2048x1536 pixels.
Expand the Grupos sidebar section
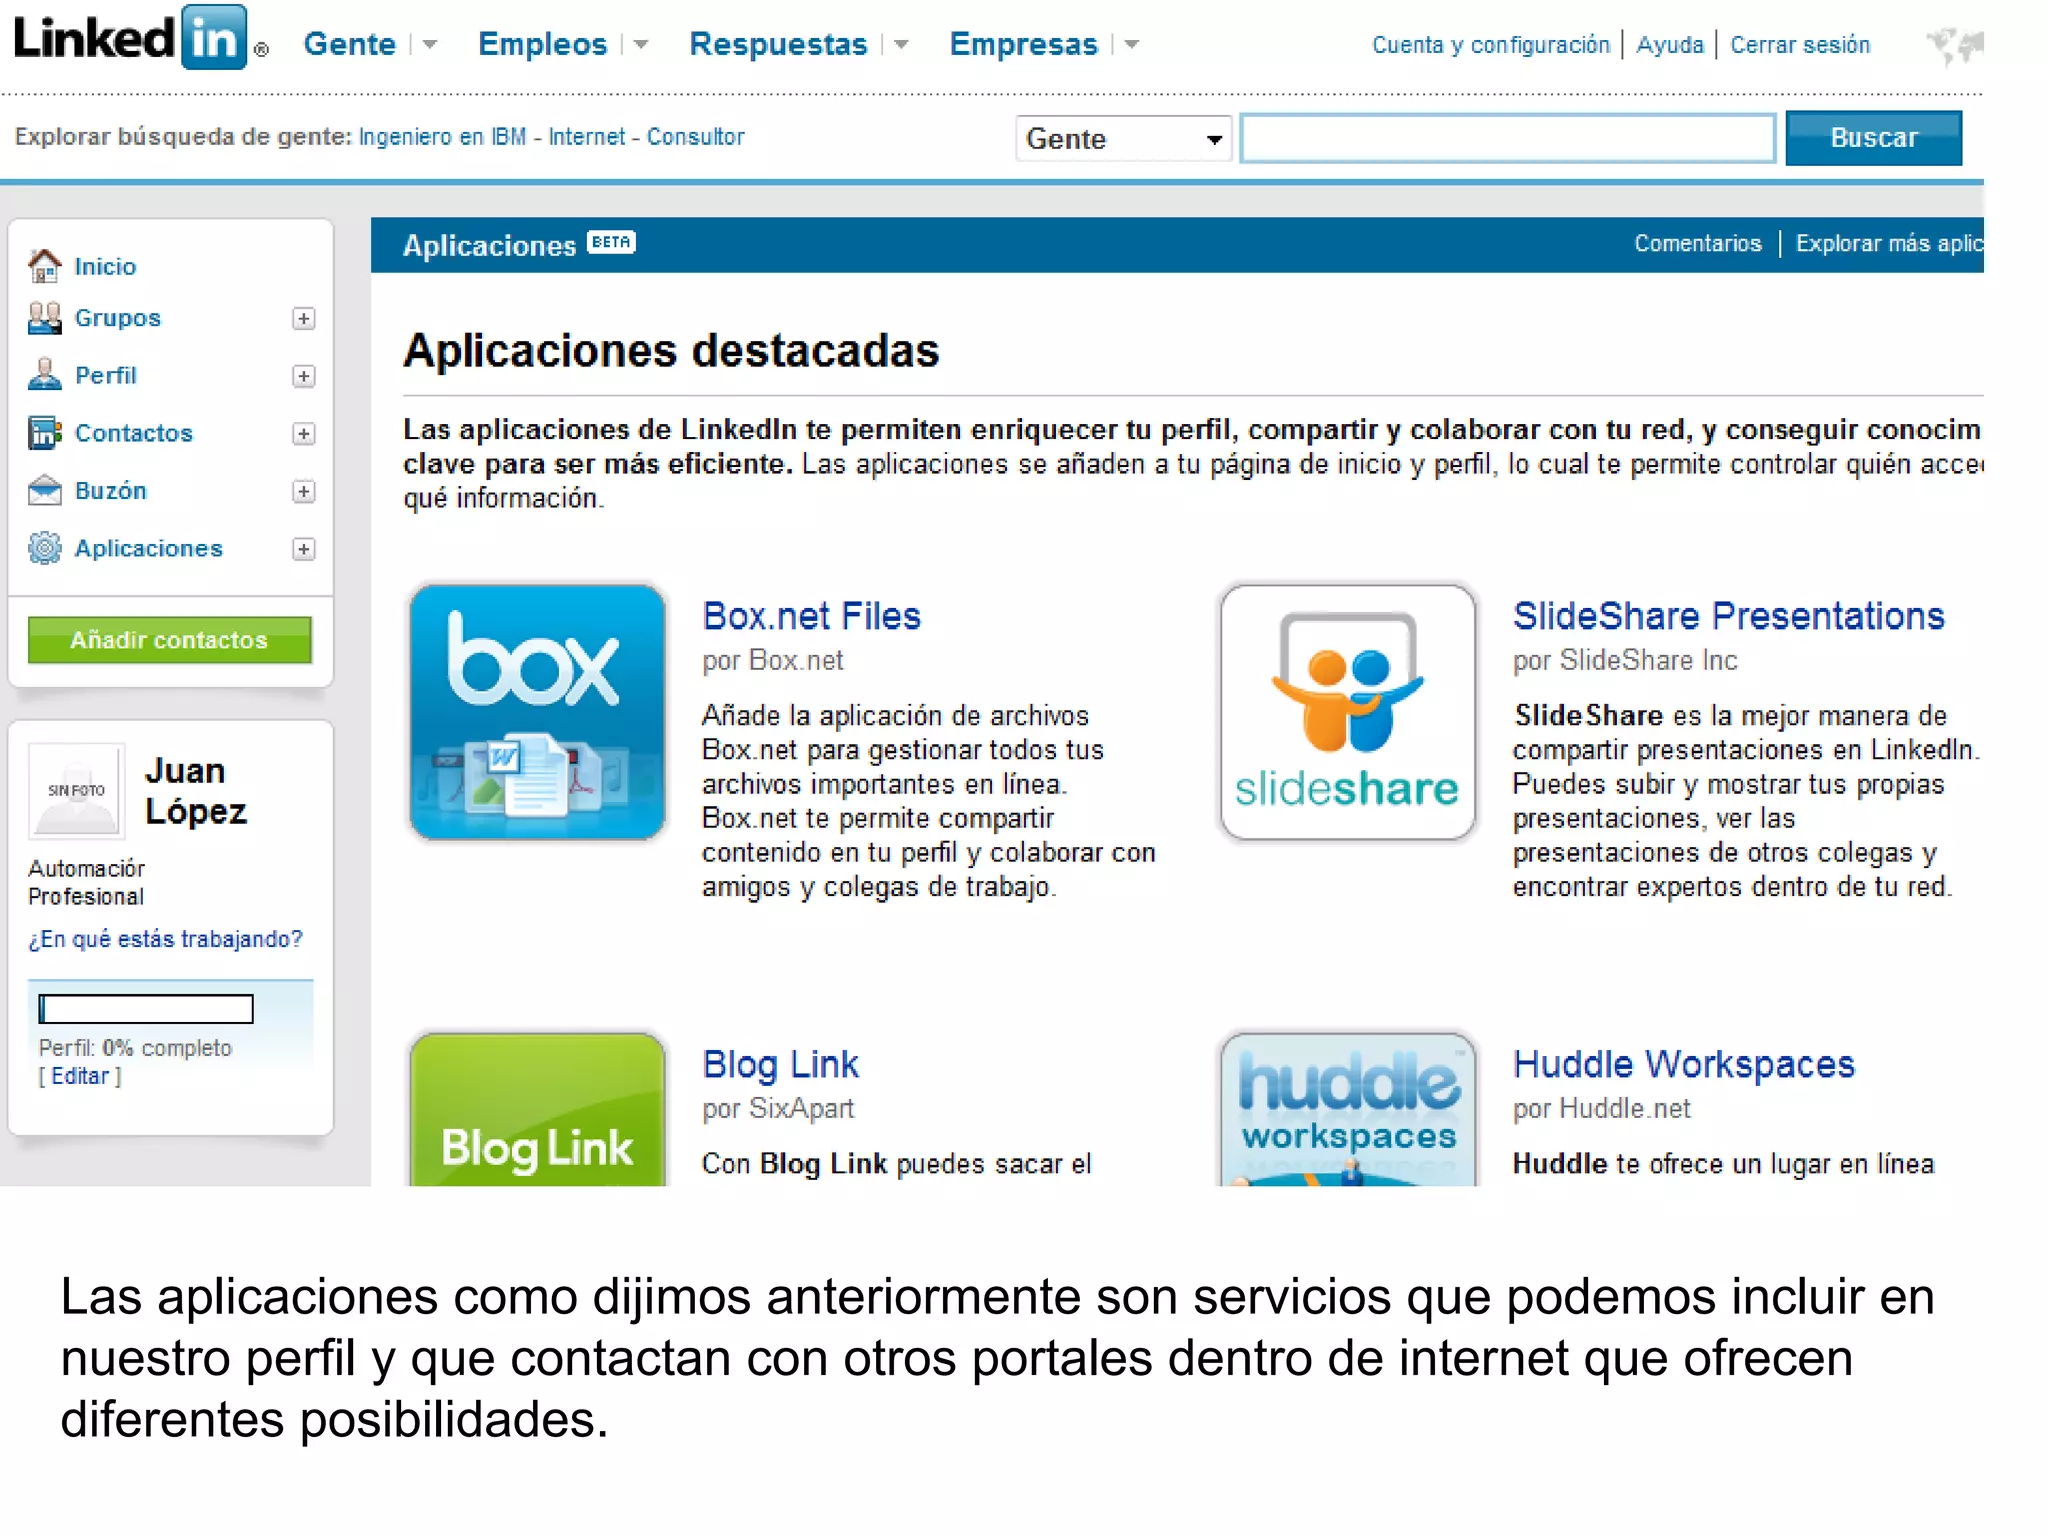click(304, 318)
